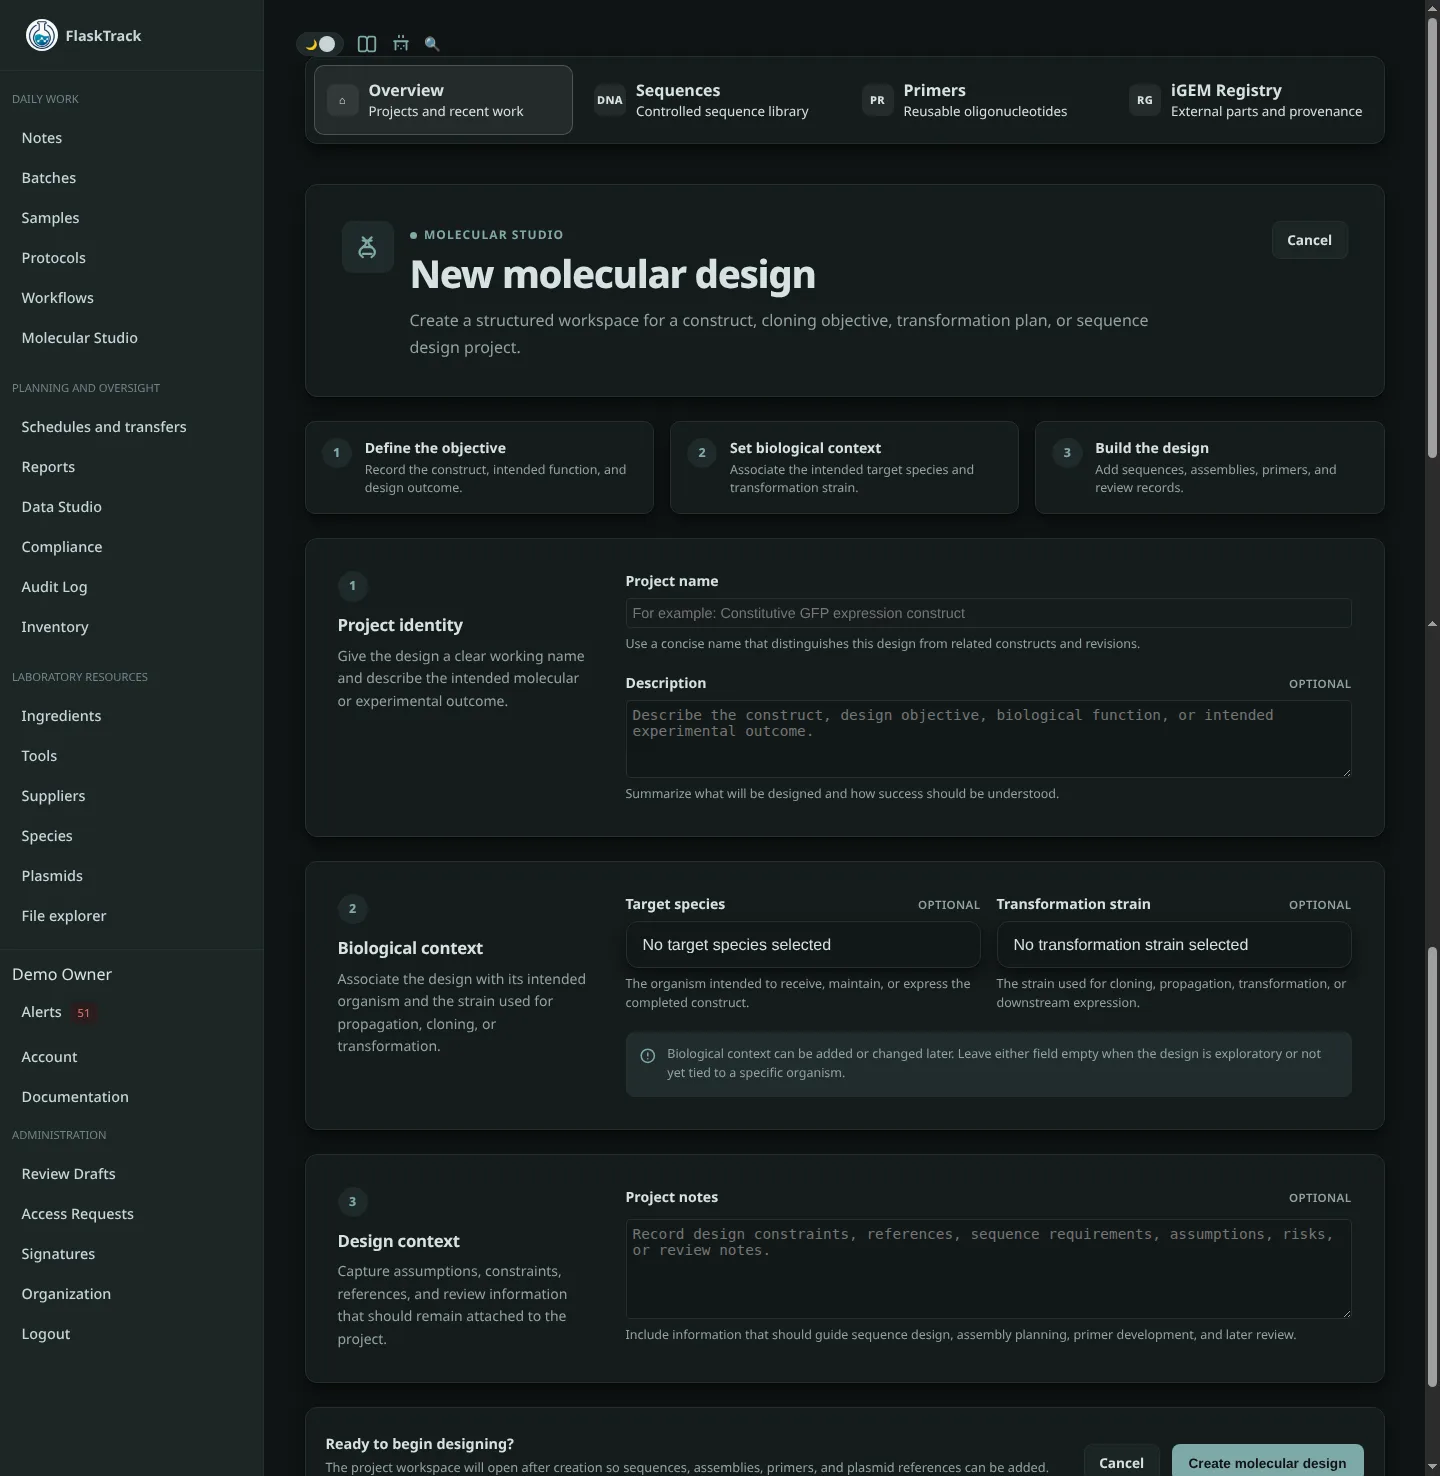Click the info icon in the biological context note

pyautogui.click(x=648, y=1056)
